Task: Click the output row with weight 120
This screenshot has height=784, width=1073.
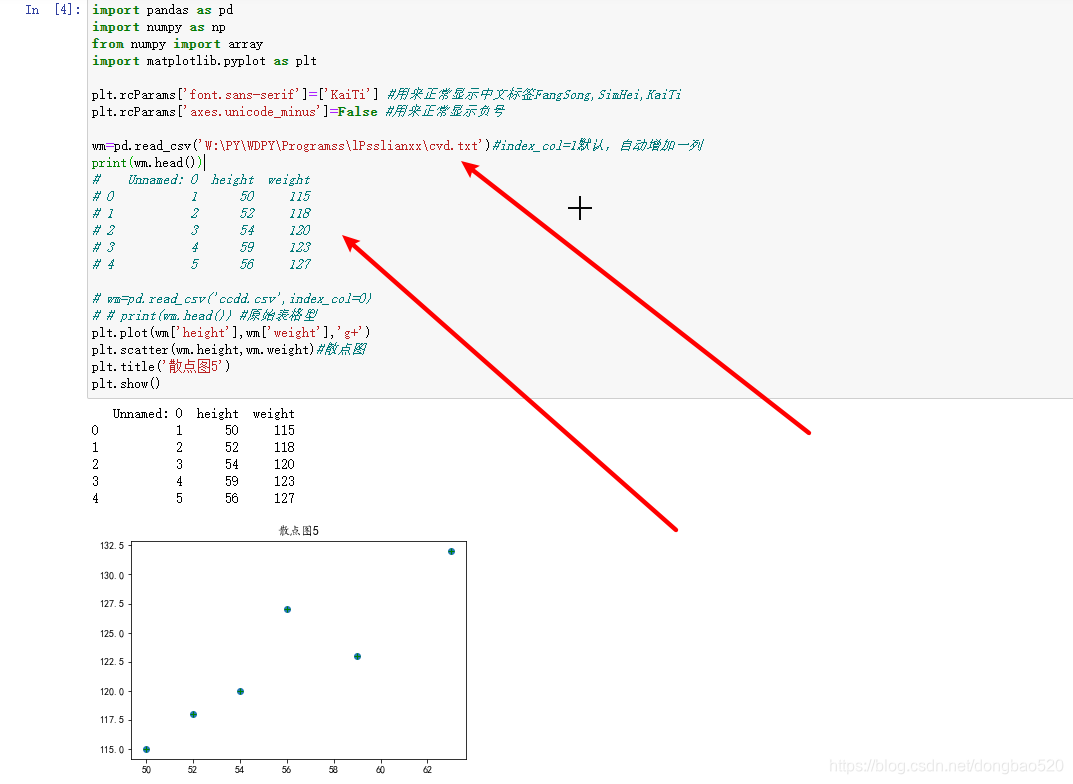Action: click(193, 465)
